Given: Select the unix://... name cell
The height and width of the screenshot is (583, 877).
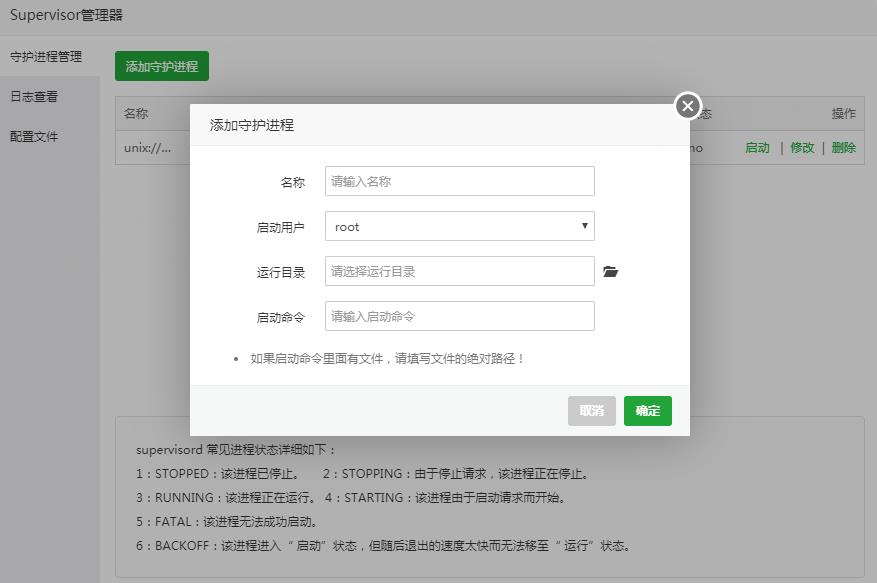Looking at the screenshot, I should pyautogui.click(x=148, y=148).
